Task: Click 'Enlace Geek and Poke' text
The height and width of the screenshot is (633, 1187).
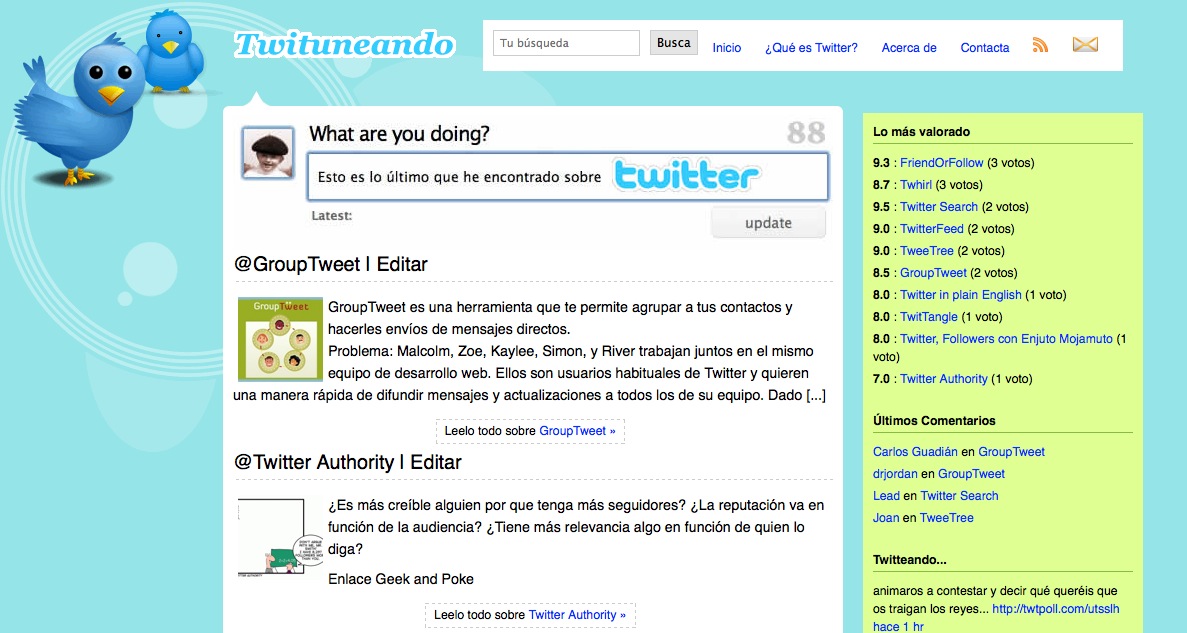Action: (x=400, y=579)
